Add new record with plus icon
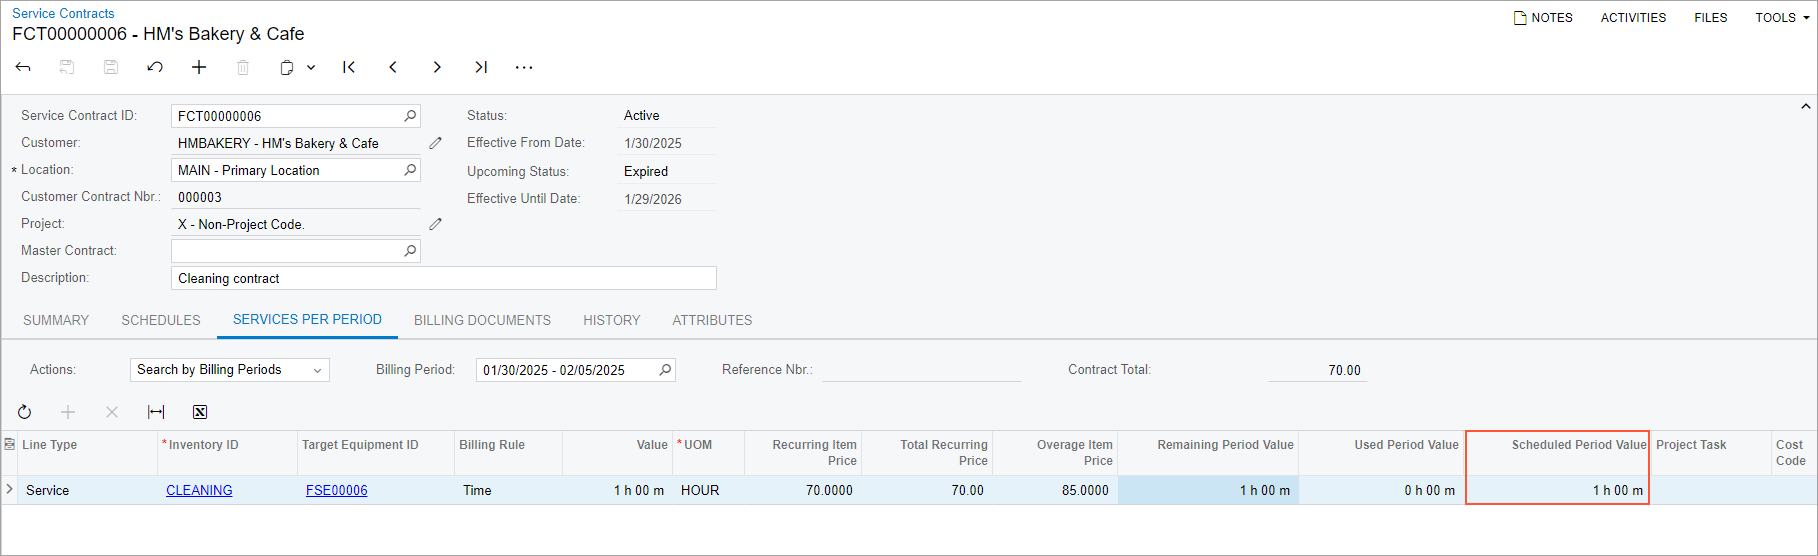Image resolution: width=1818 pixels, height=556 pixels. (199, 67)
